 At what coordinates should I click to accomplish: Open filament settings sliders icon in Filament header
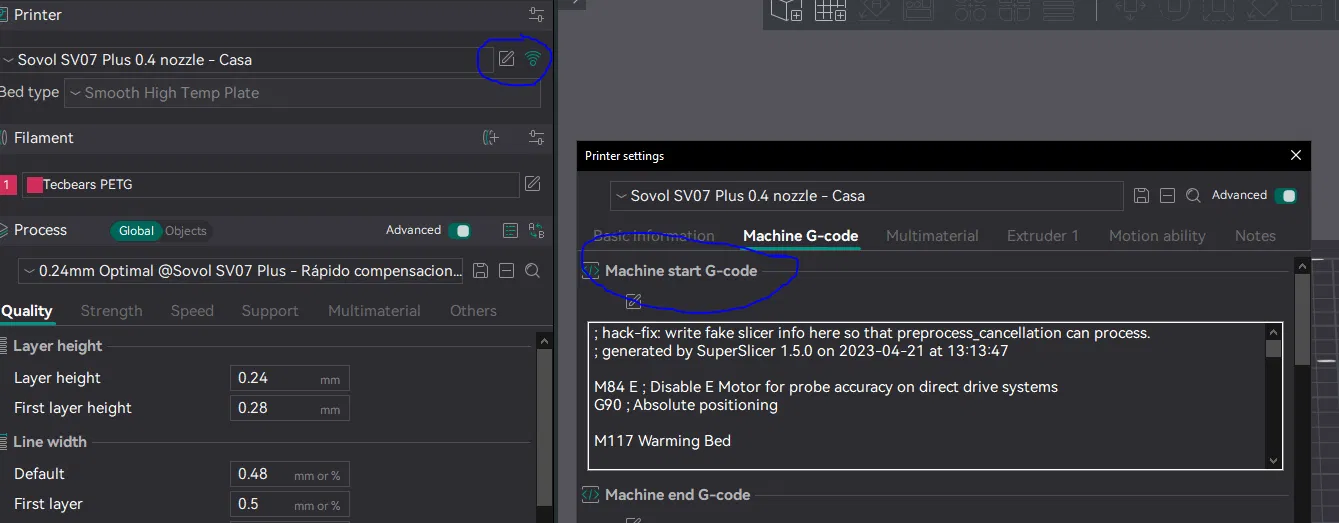537,138
